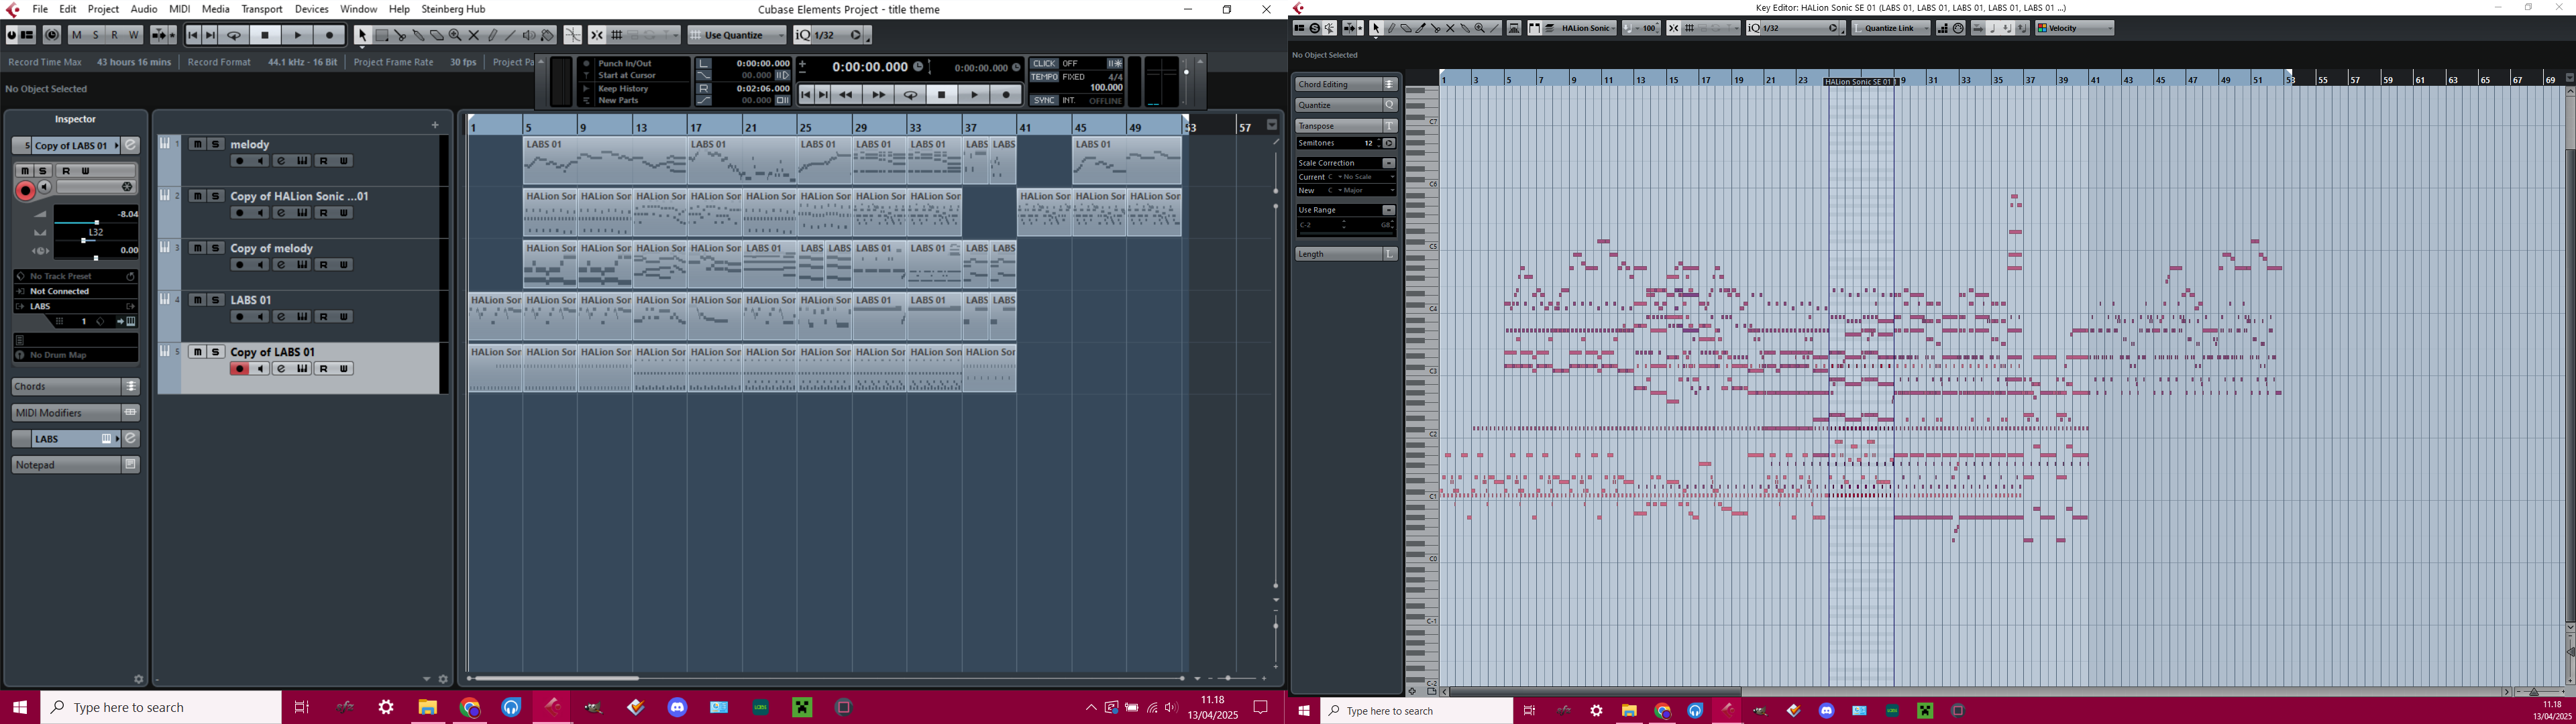Select the Line tool in Key Editor
The height and width of the screenshot is (724, 2576).
click(1495, 28)
